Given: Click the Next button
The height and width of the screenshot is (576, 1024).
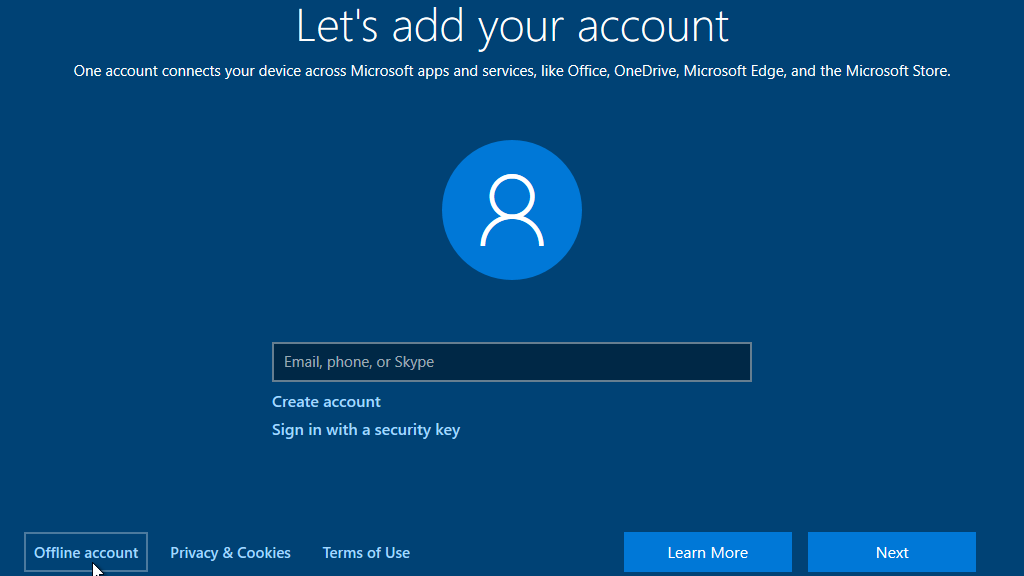Looking at the screenshot, I should 892,552.
